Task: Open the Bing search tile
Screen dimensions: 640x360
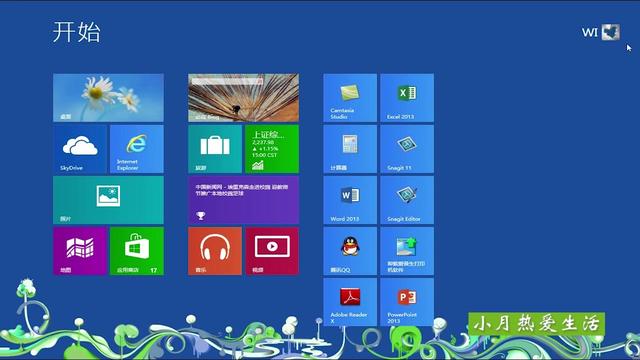Action: (243, 98)
